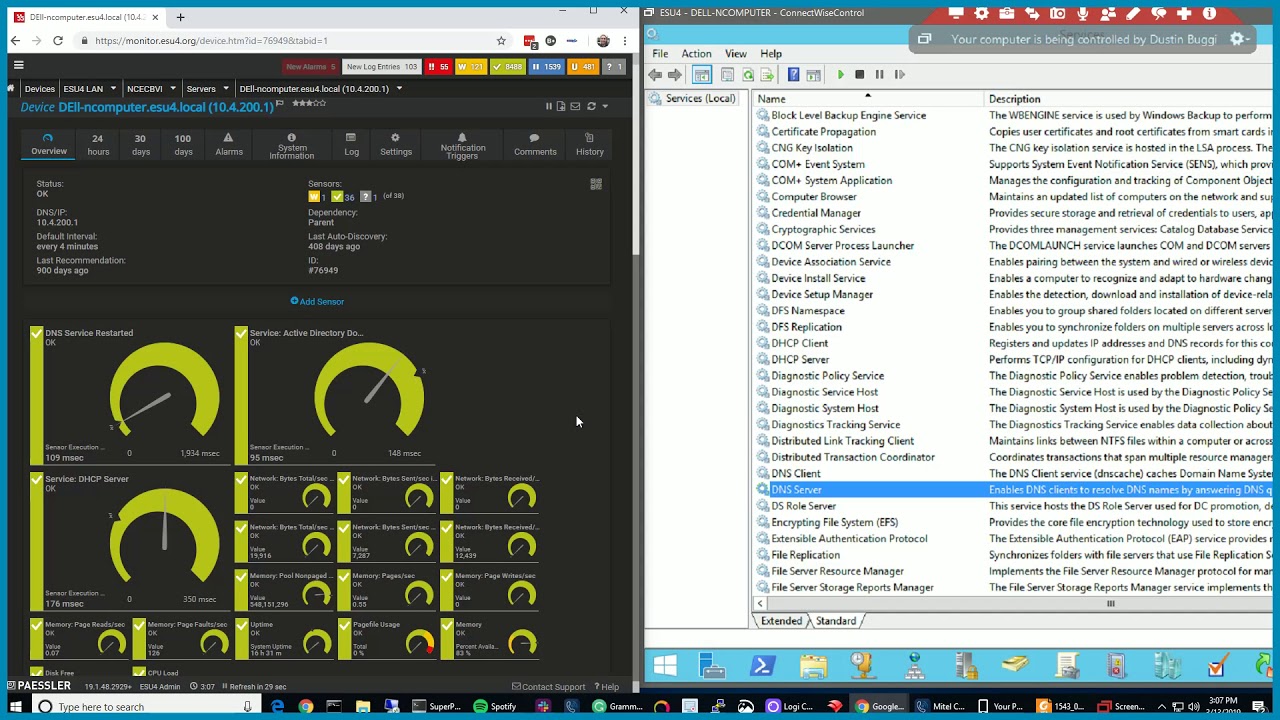1280x720 pixels.
Task: Open the View menu in Services
Action: (736, 54)
